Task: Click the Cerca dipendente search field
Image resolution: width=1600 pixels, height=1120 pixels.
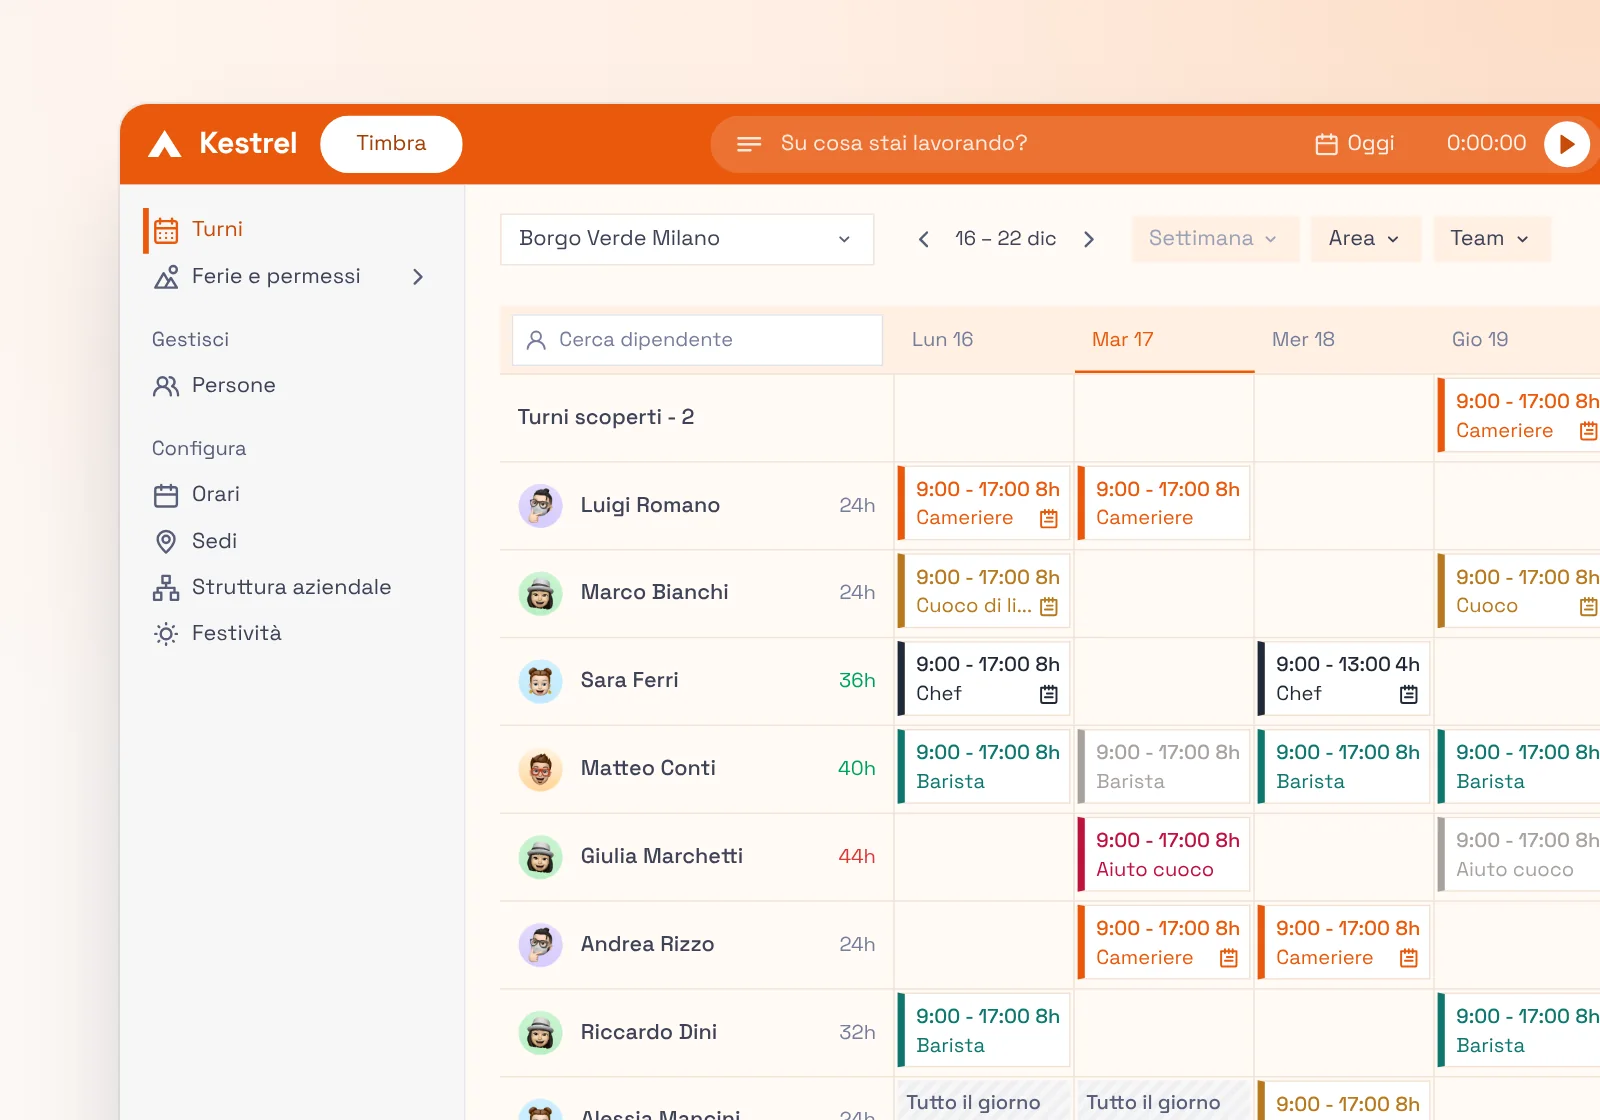Action: click(697, 340)
